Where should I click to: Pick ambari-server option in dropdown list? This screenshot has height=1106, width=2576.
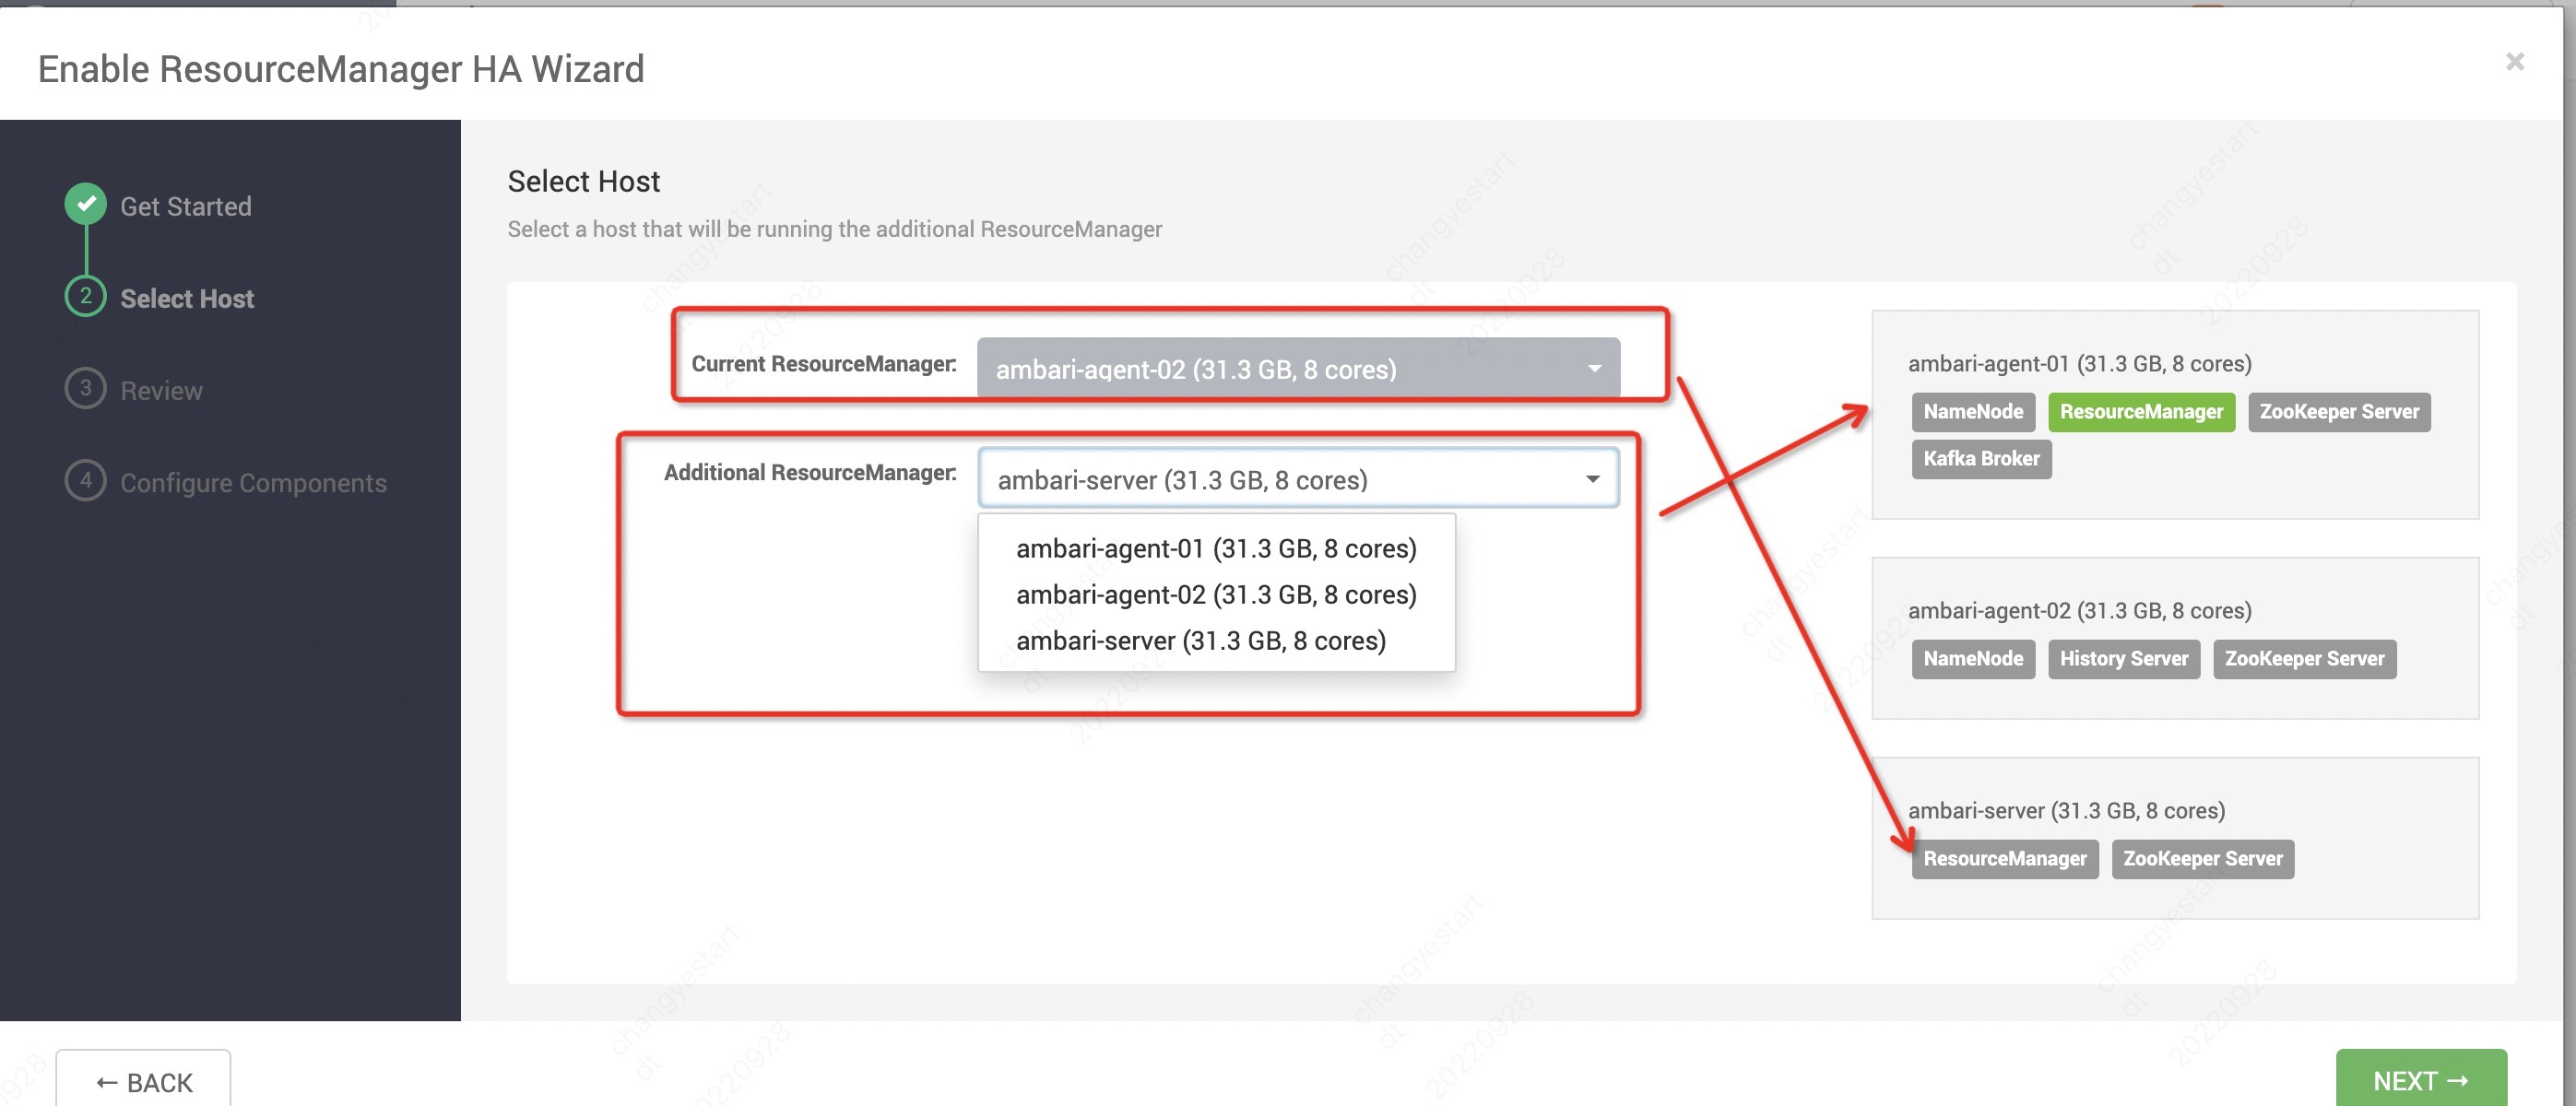[1200, 641]
